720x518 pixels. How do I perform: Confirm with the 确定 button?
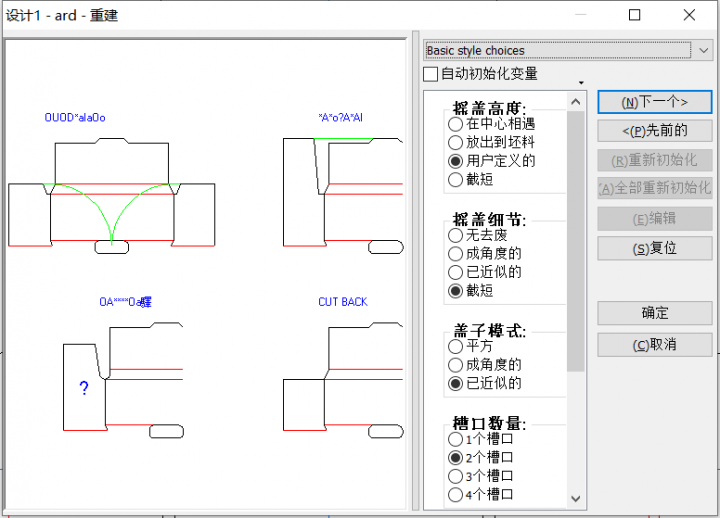(x=654, y=314)
